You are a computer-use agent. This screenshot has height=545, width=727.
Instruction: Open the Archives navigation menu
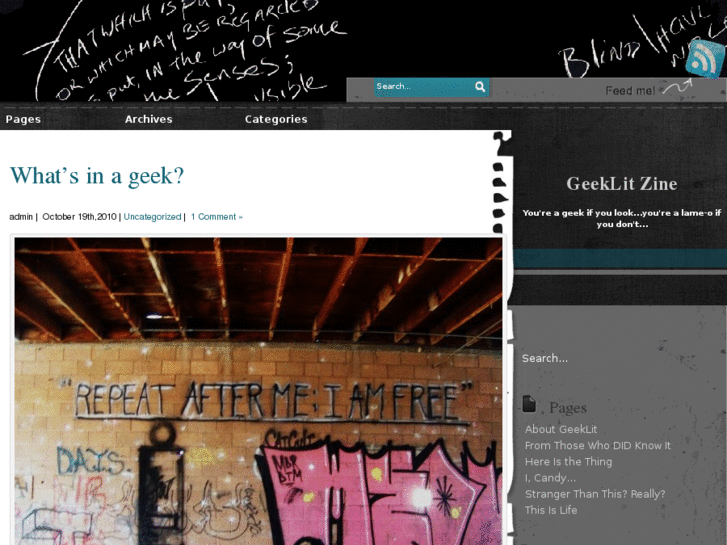click(148, 119)
